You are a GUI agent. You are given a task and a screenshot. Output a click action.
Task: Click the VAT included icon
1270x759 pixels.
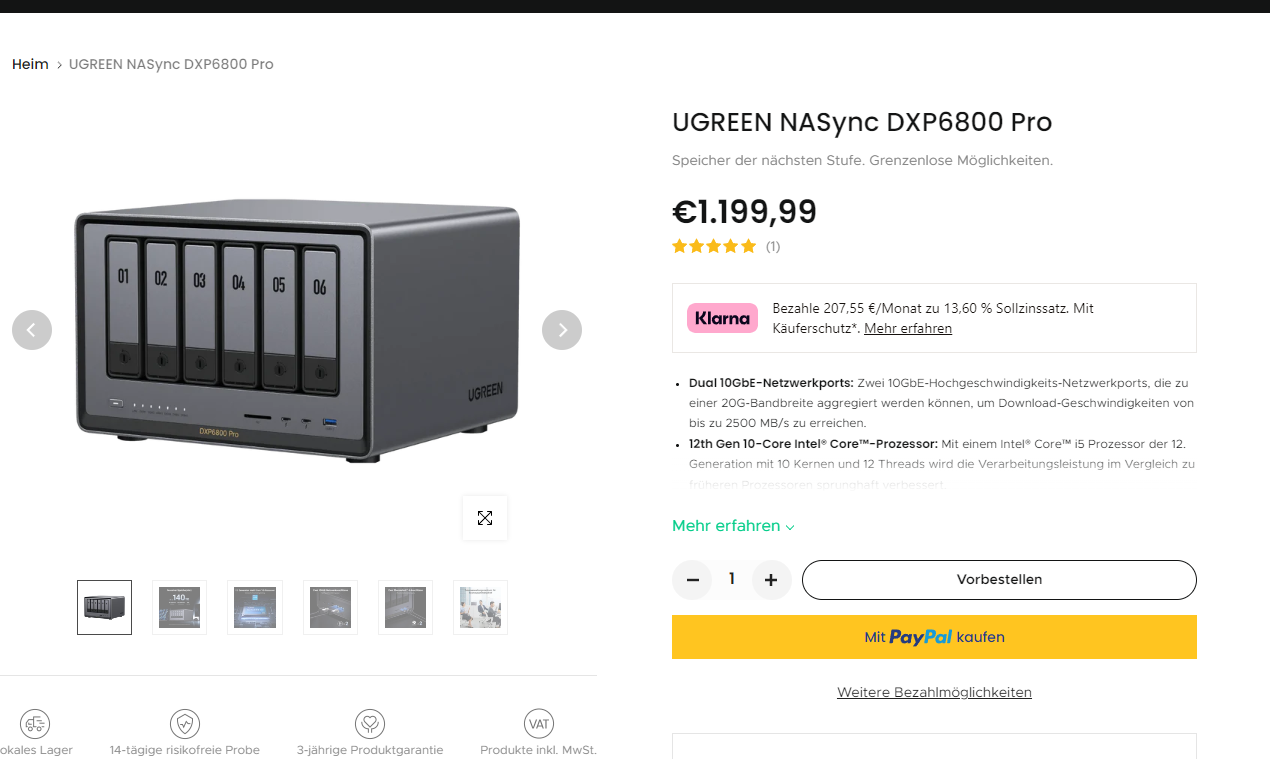pyautogui.click(x=539, y=723)
